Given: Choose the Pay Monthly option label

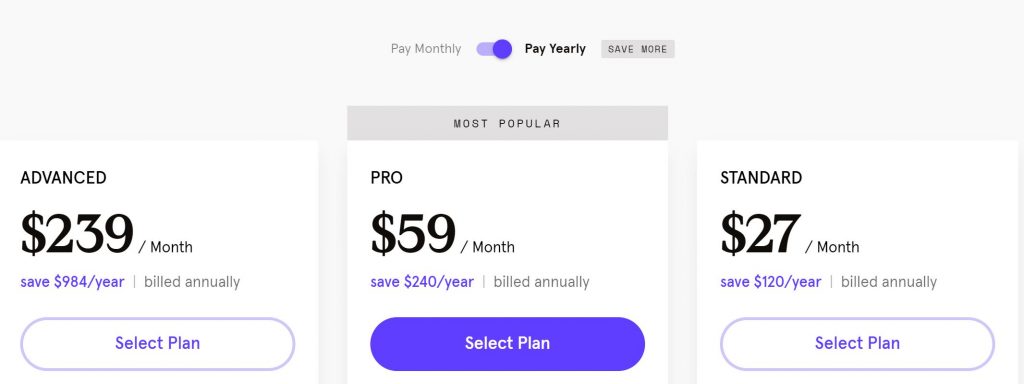Looking at the screenshot, I should click(426, 49).
